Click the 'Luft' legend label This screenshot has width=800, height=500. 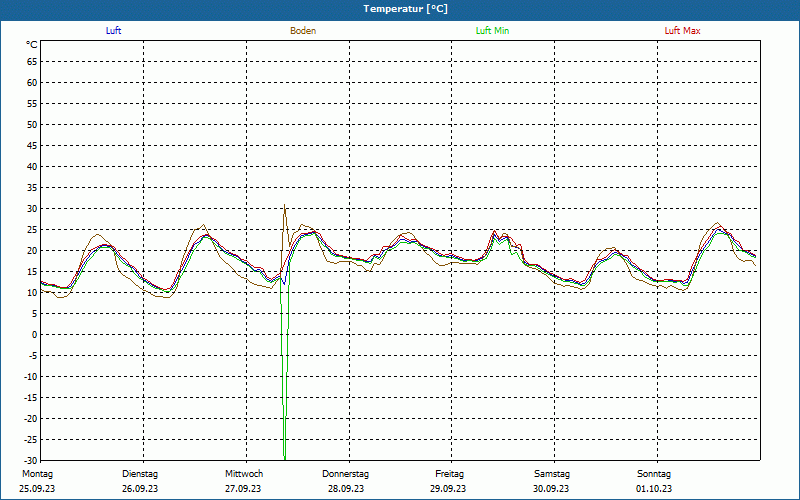pos(113,31)
